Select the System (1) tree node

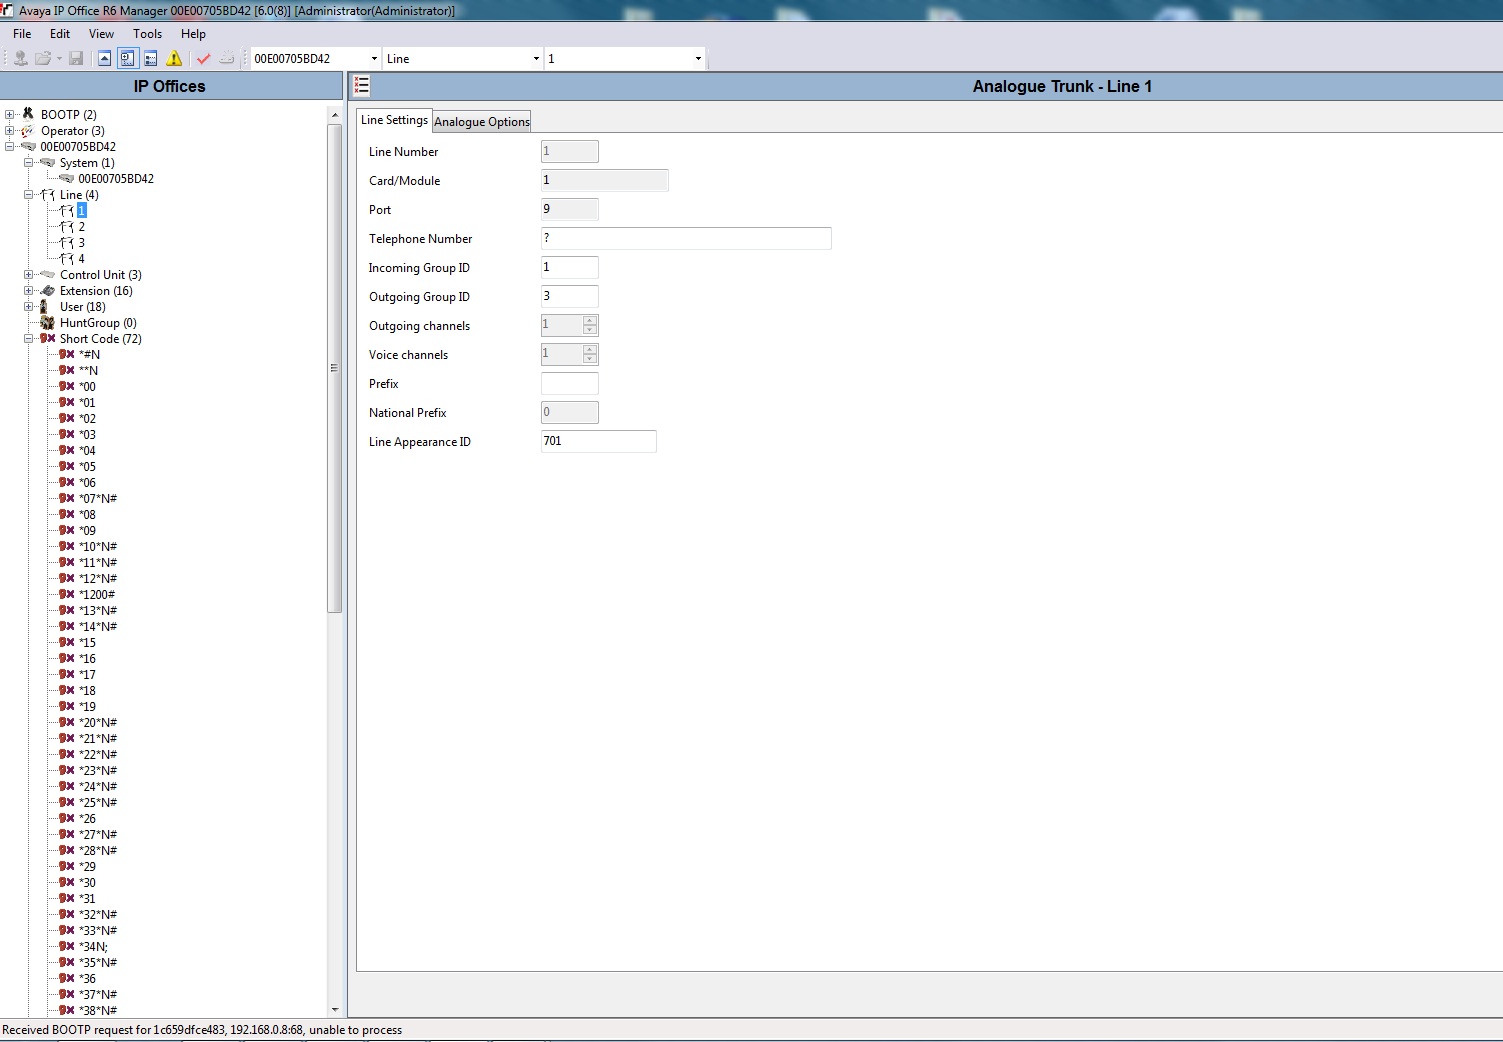[x=87, y=163]
